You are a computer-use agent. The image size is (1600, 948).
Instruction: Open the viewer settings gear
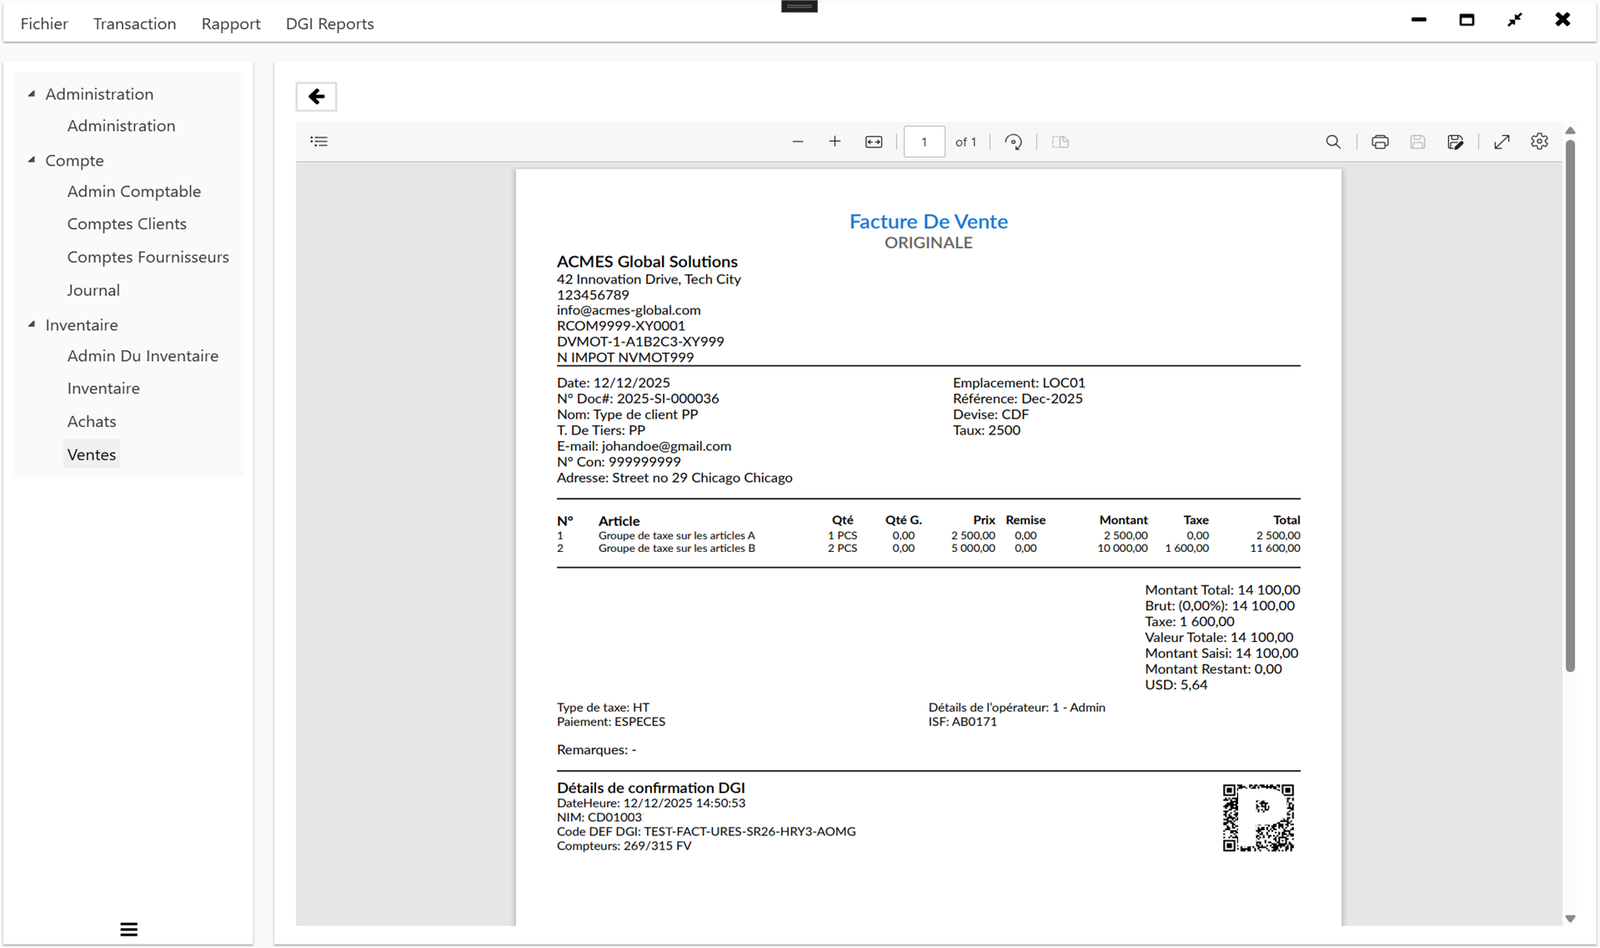point(1538,141)
